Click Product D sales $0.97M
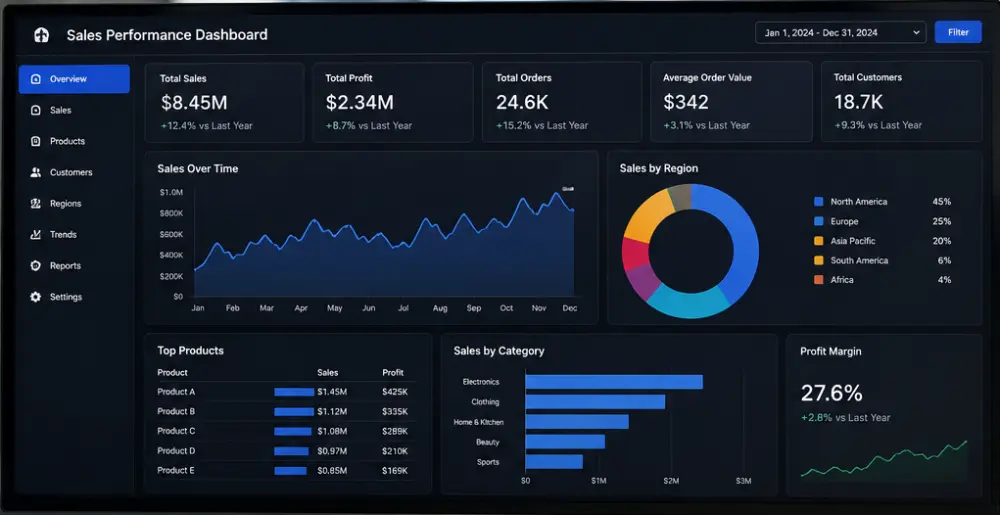The width and height of the screenshot is (1000, 515). [332, 451]
